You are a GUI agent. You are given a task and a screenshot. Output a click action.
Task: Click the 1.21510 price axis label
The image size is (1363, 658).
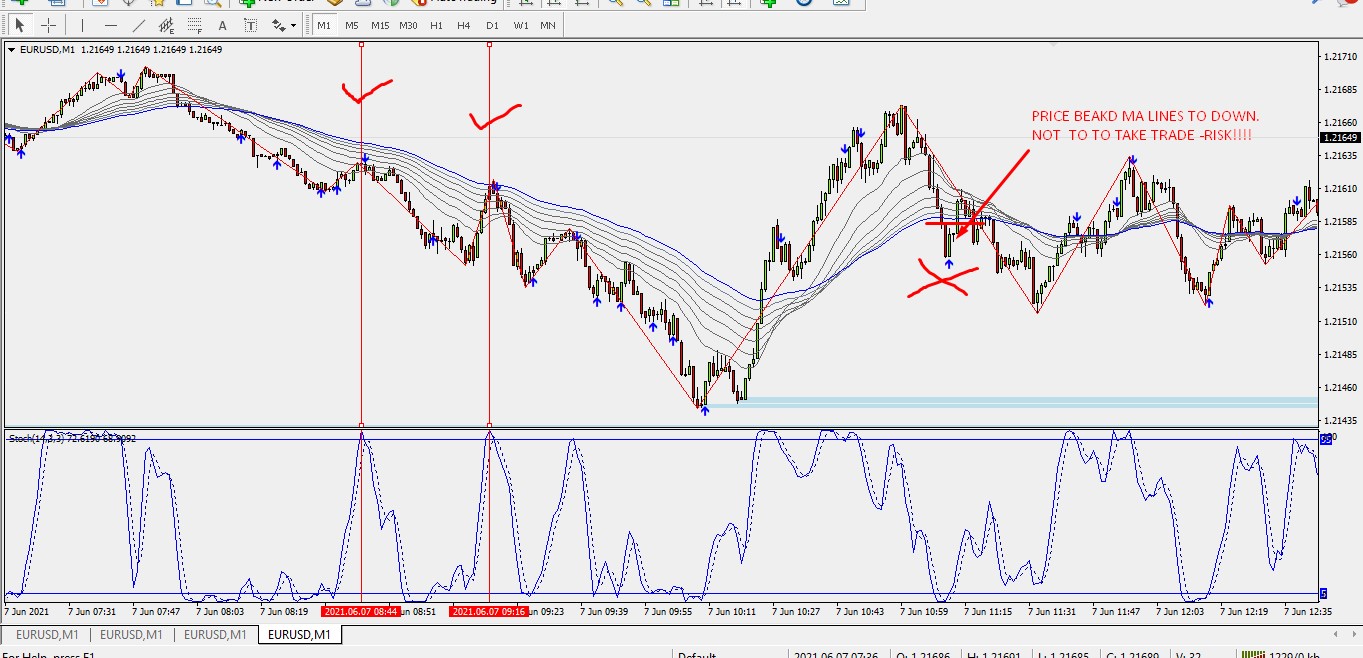point(1340,321)
